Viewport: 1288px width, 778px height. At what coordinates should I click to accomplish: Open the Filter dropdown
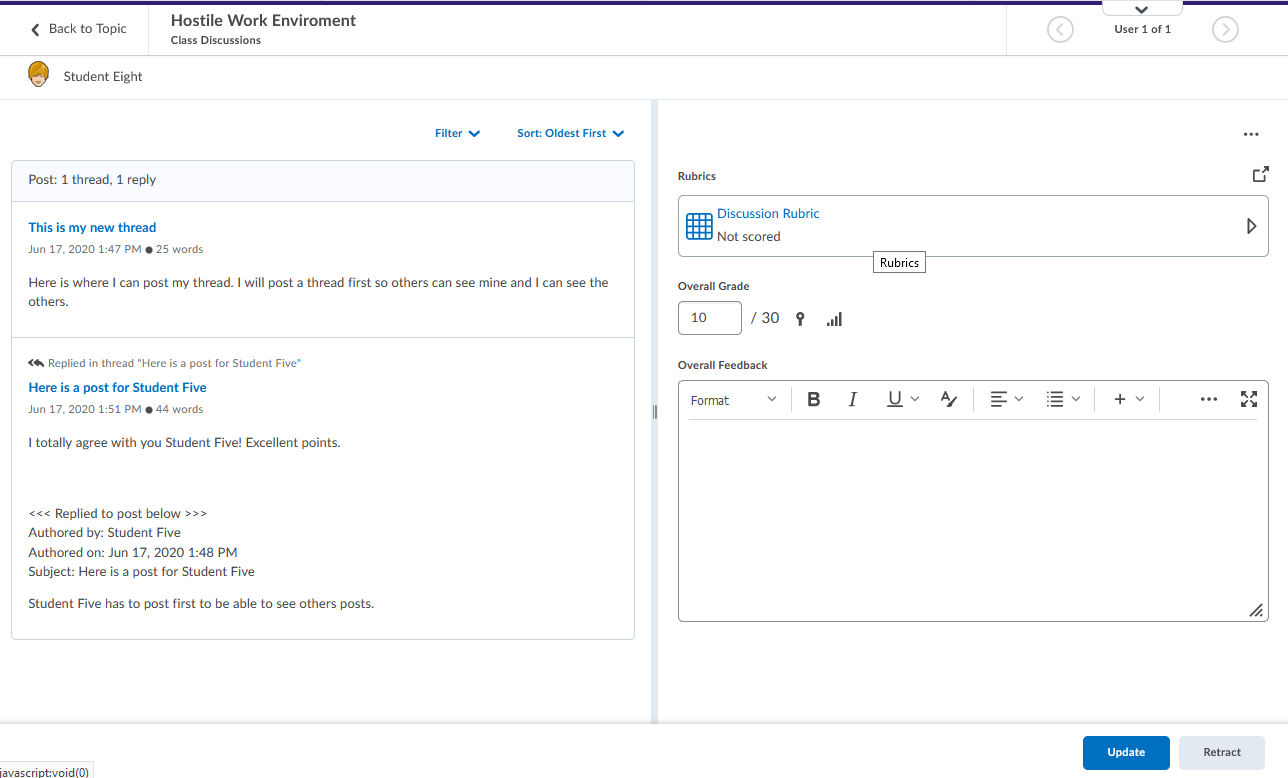point(457,133)
